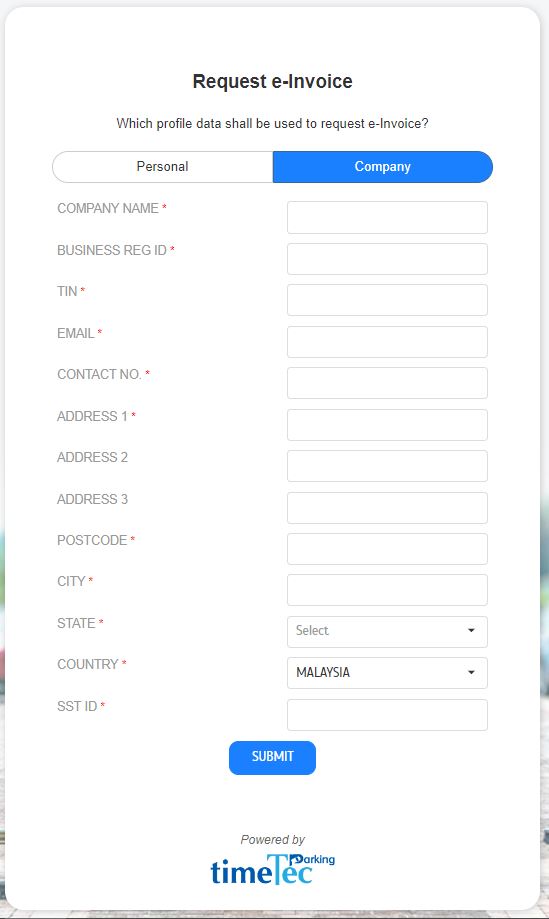Select the ADDRESS 2 input field
The width and height of the screenshot is (549, 919).
[x=387, y=466]
